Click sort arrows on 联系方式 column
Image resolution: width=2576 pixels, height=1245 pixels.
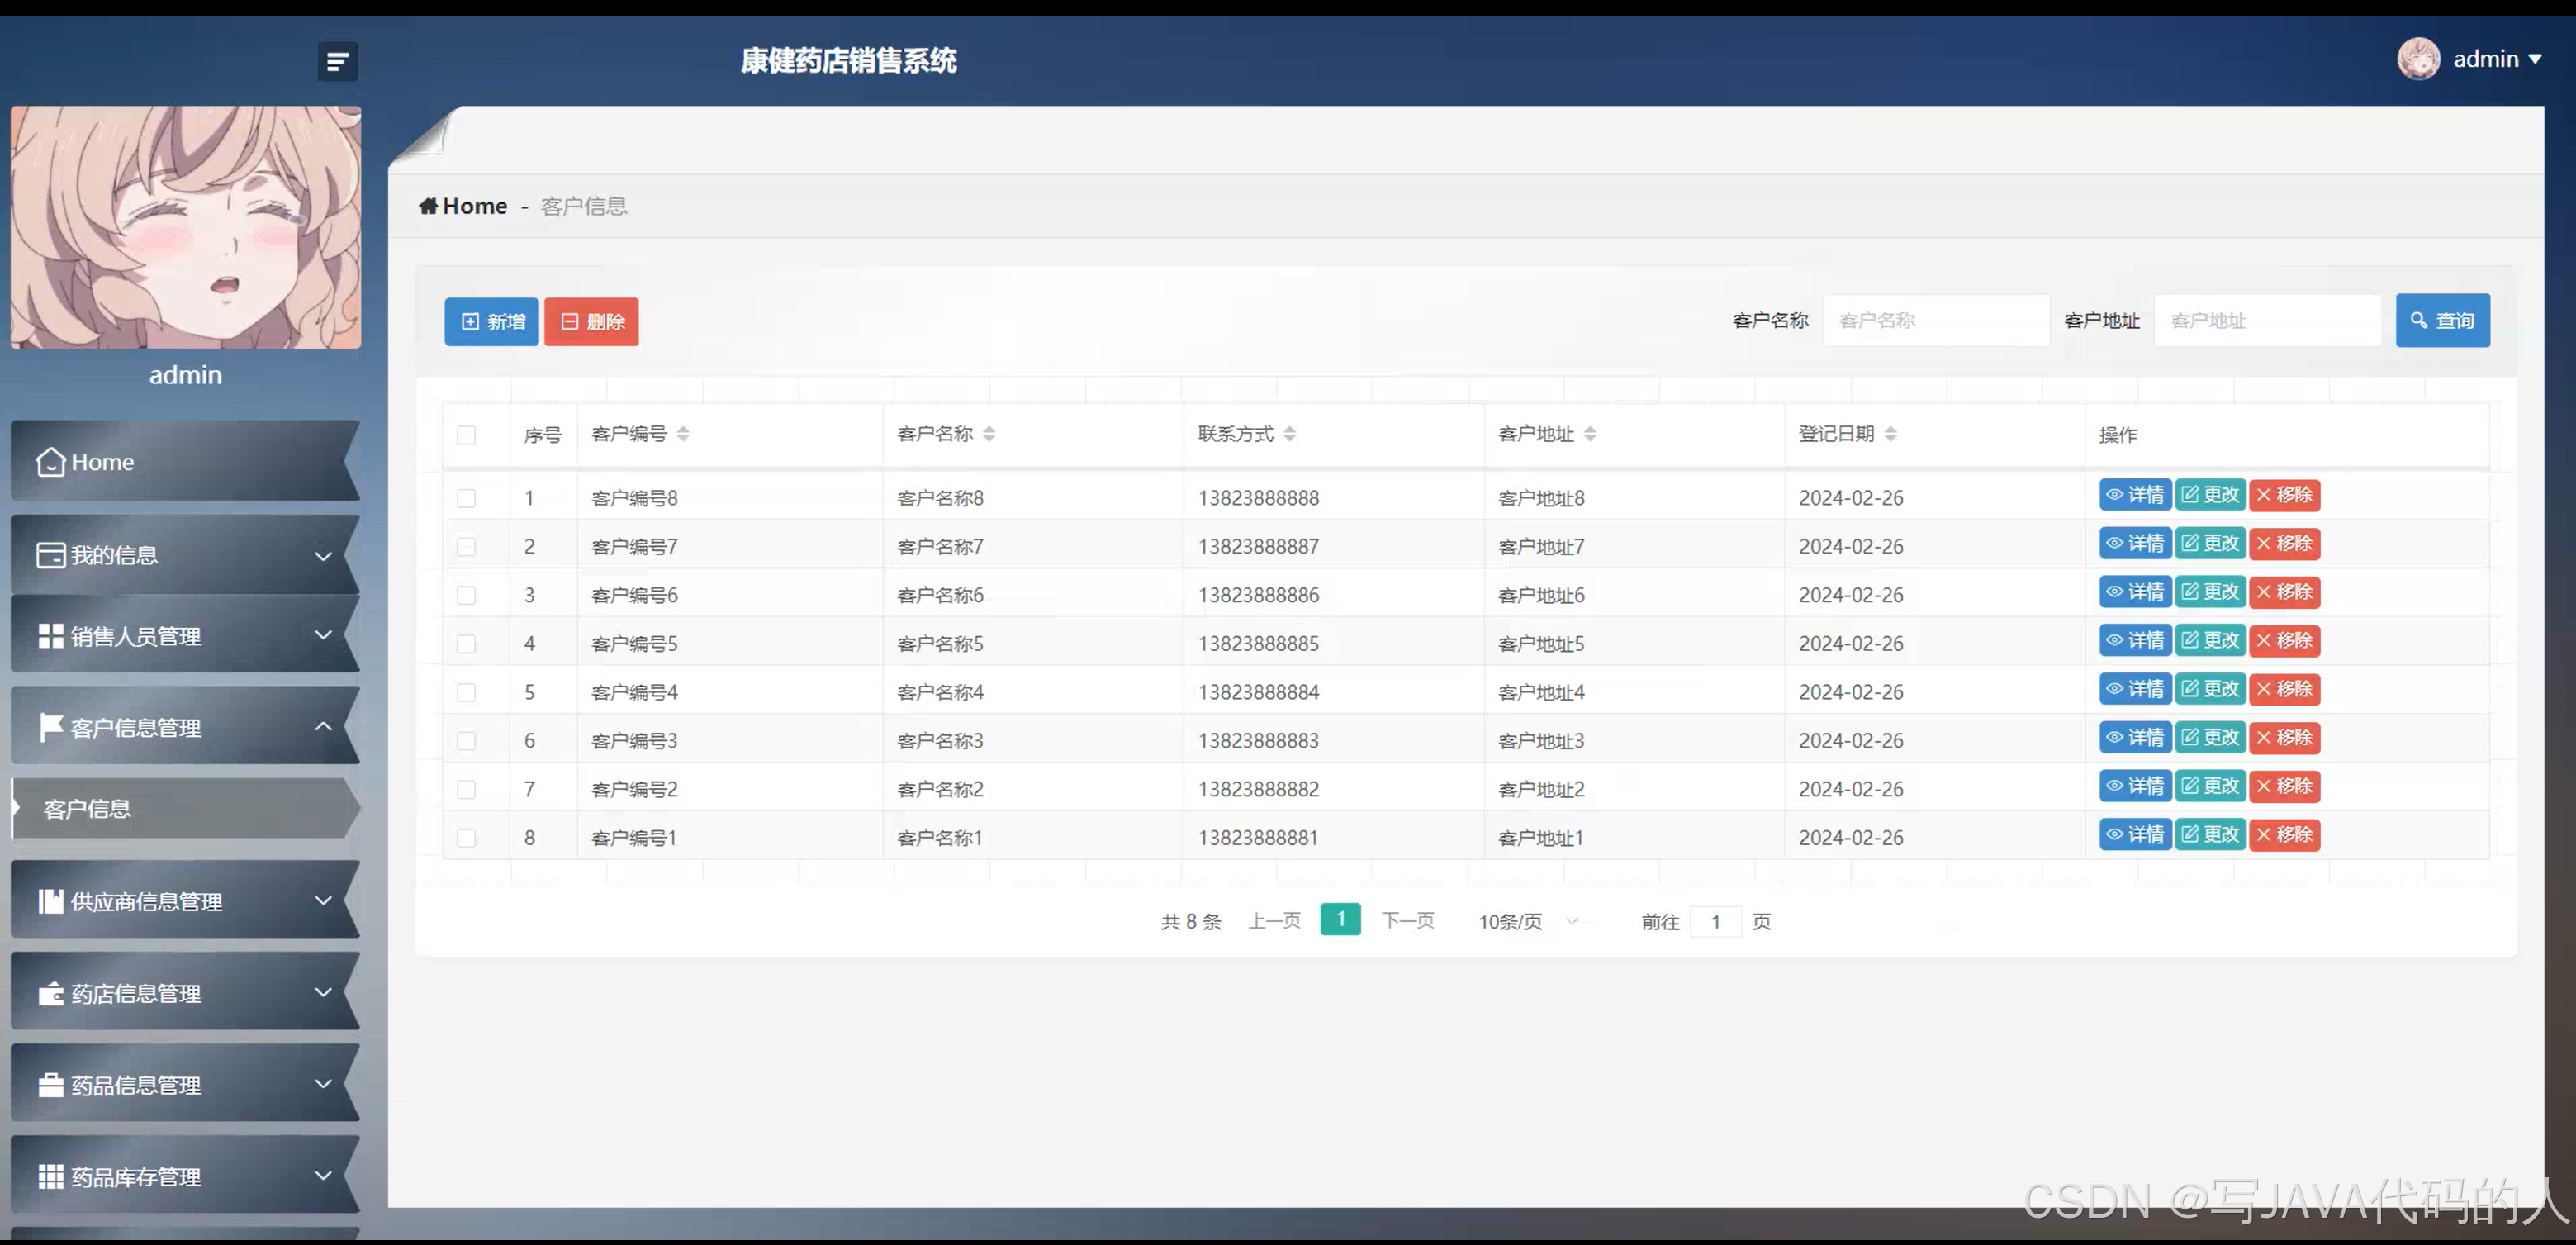coord(1289,434)
